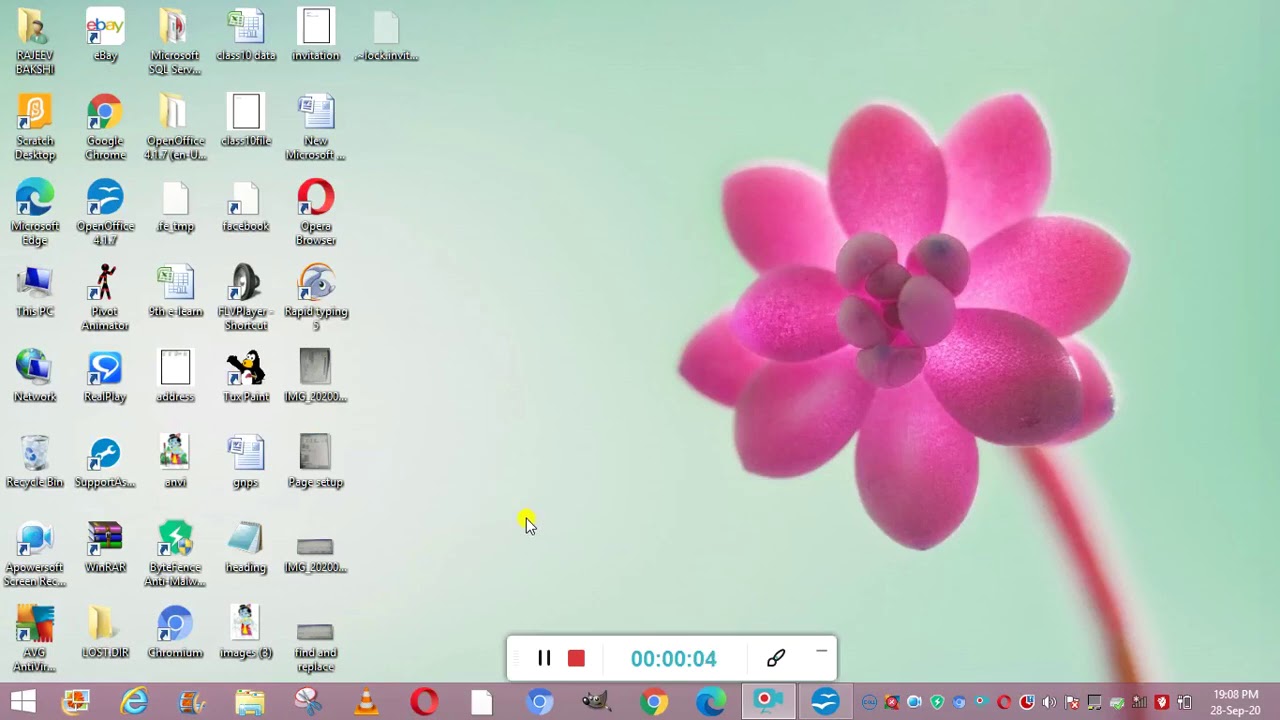Open the recorder annotation pen tool
1280x720 pixels.
(x=776, y=658)
